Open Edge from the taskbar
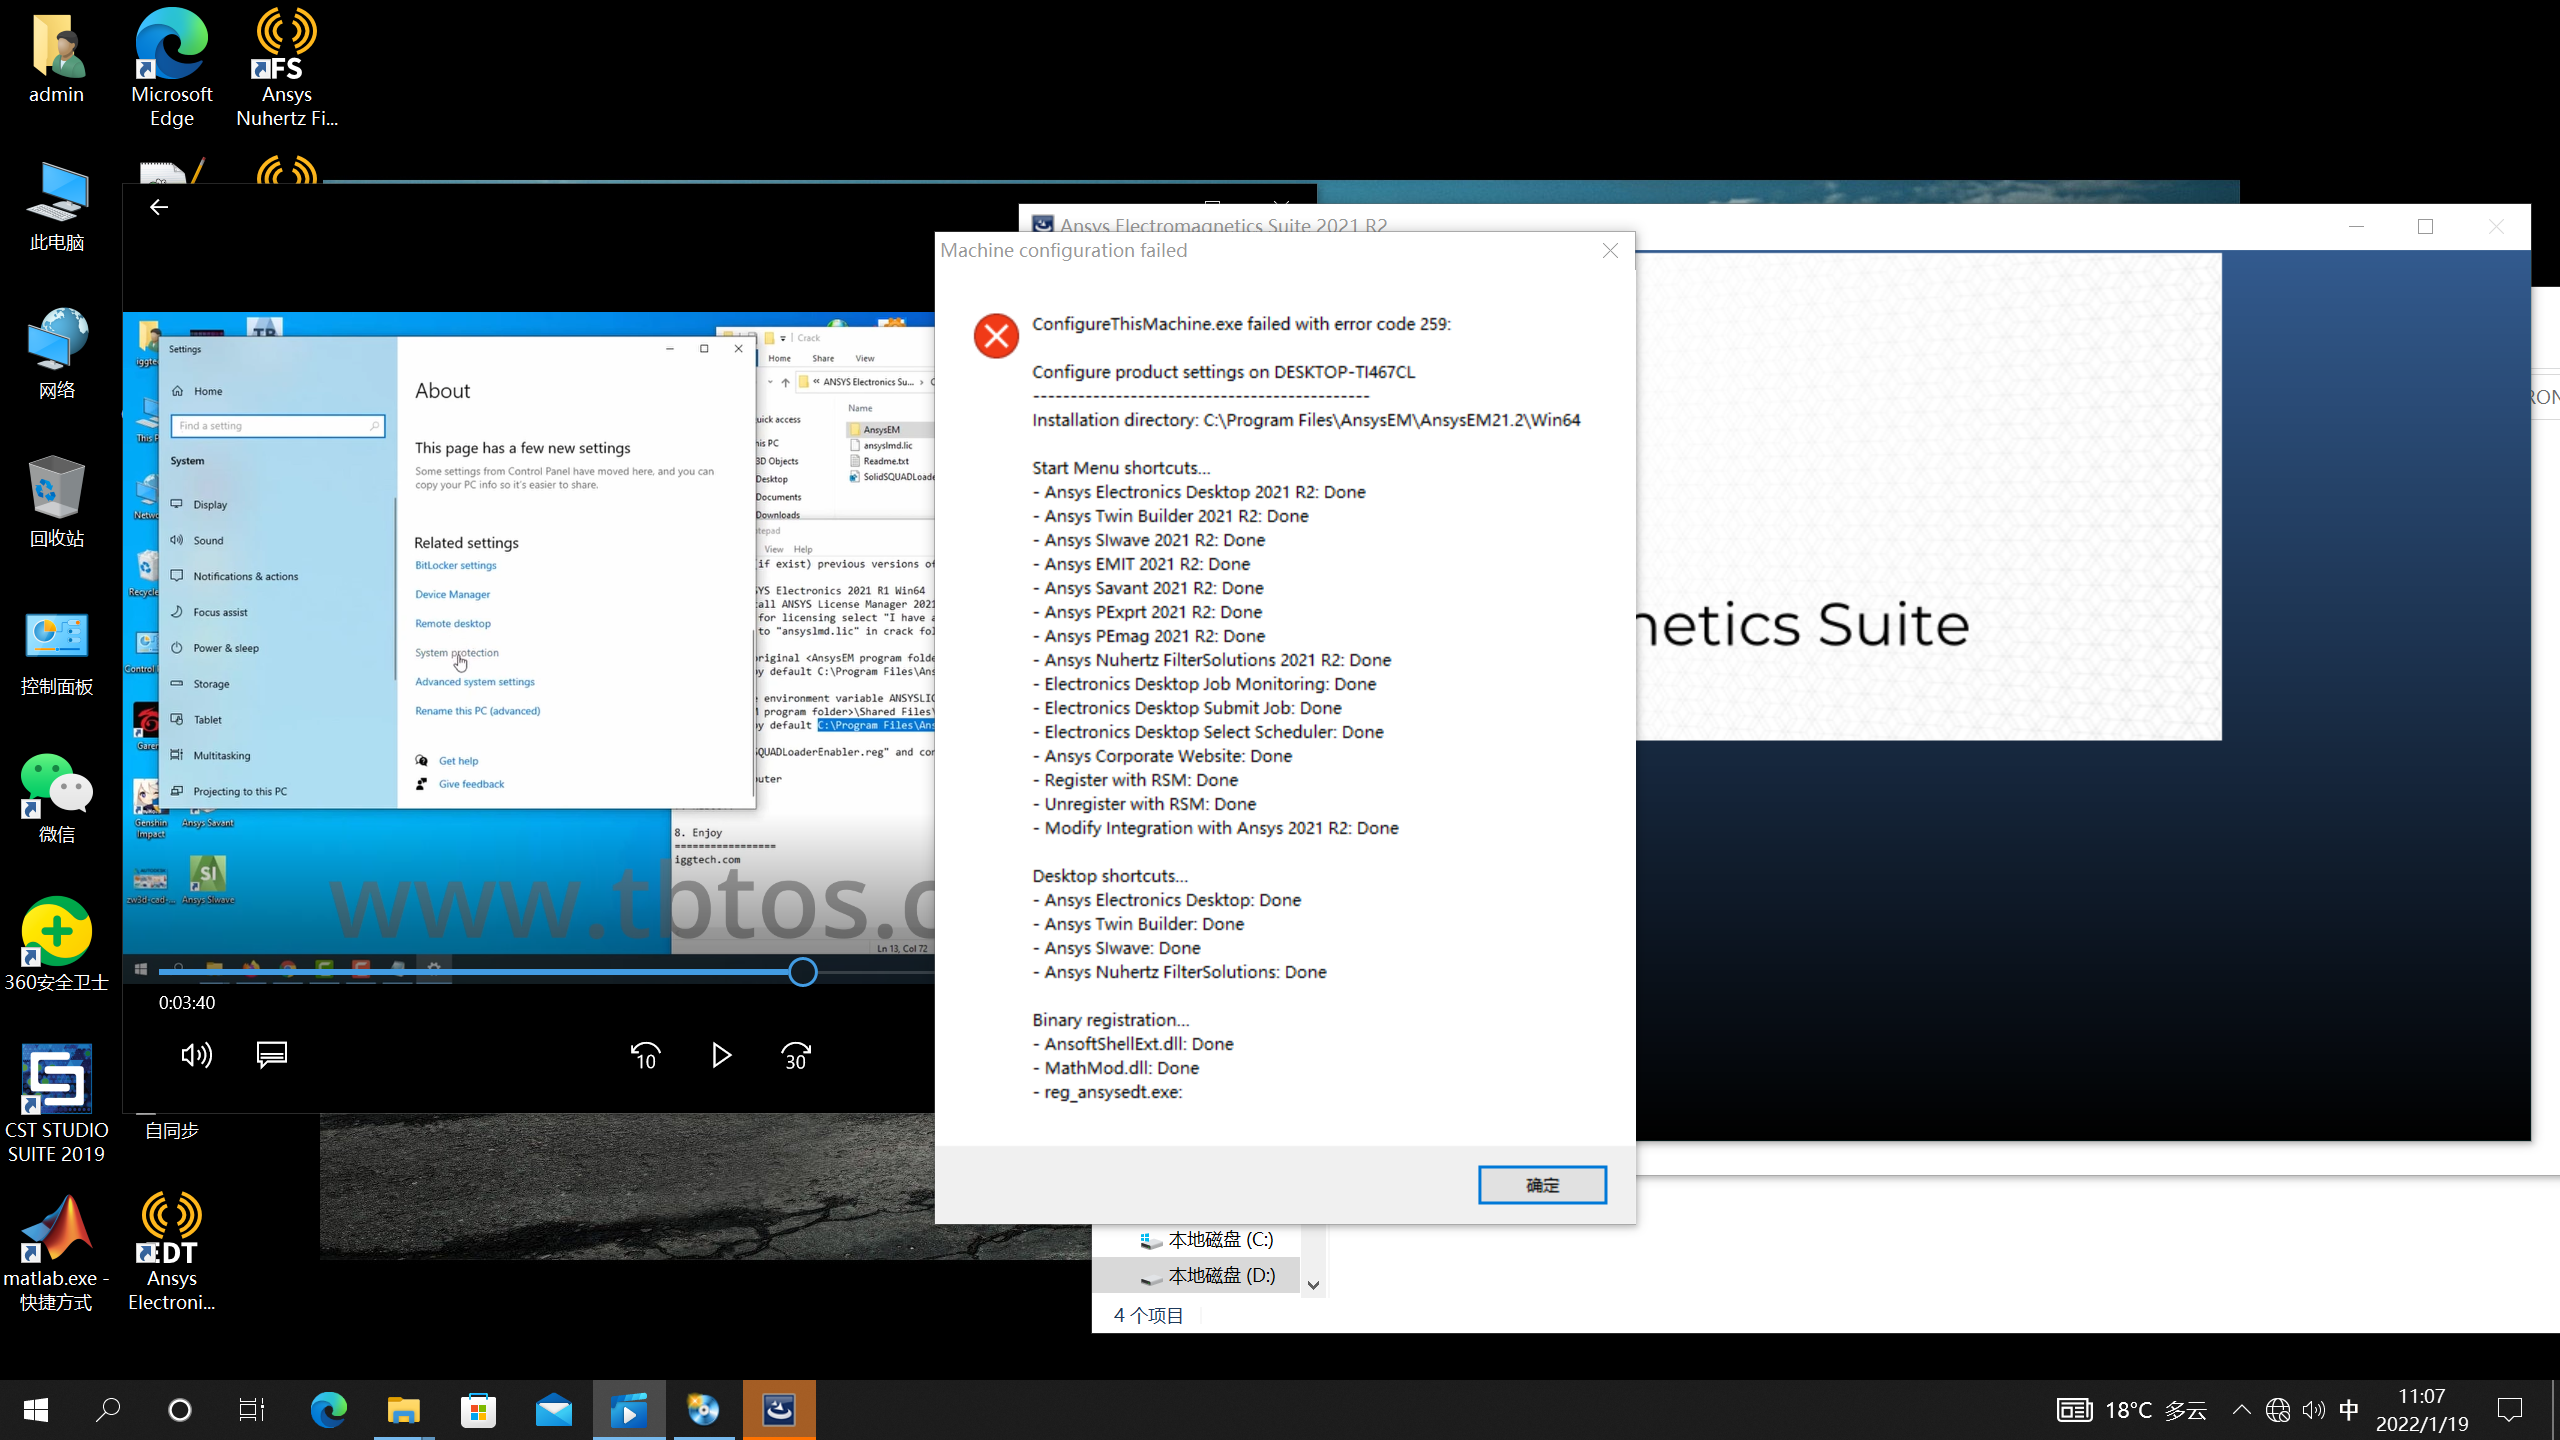Viewport: 2560px width, 1440px height. pyautogui.click(x=328, y=1410)
